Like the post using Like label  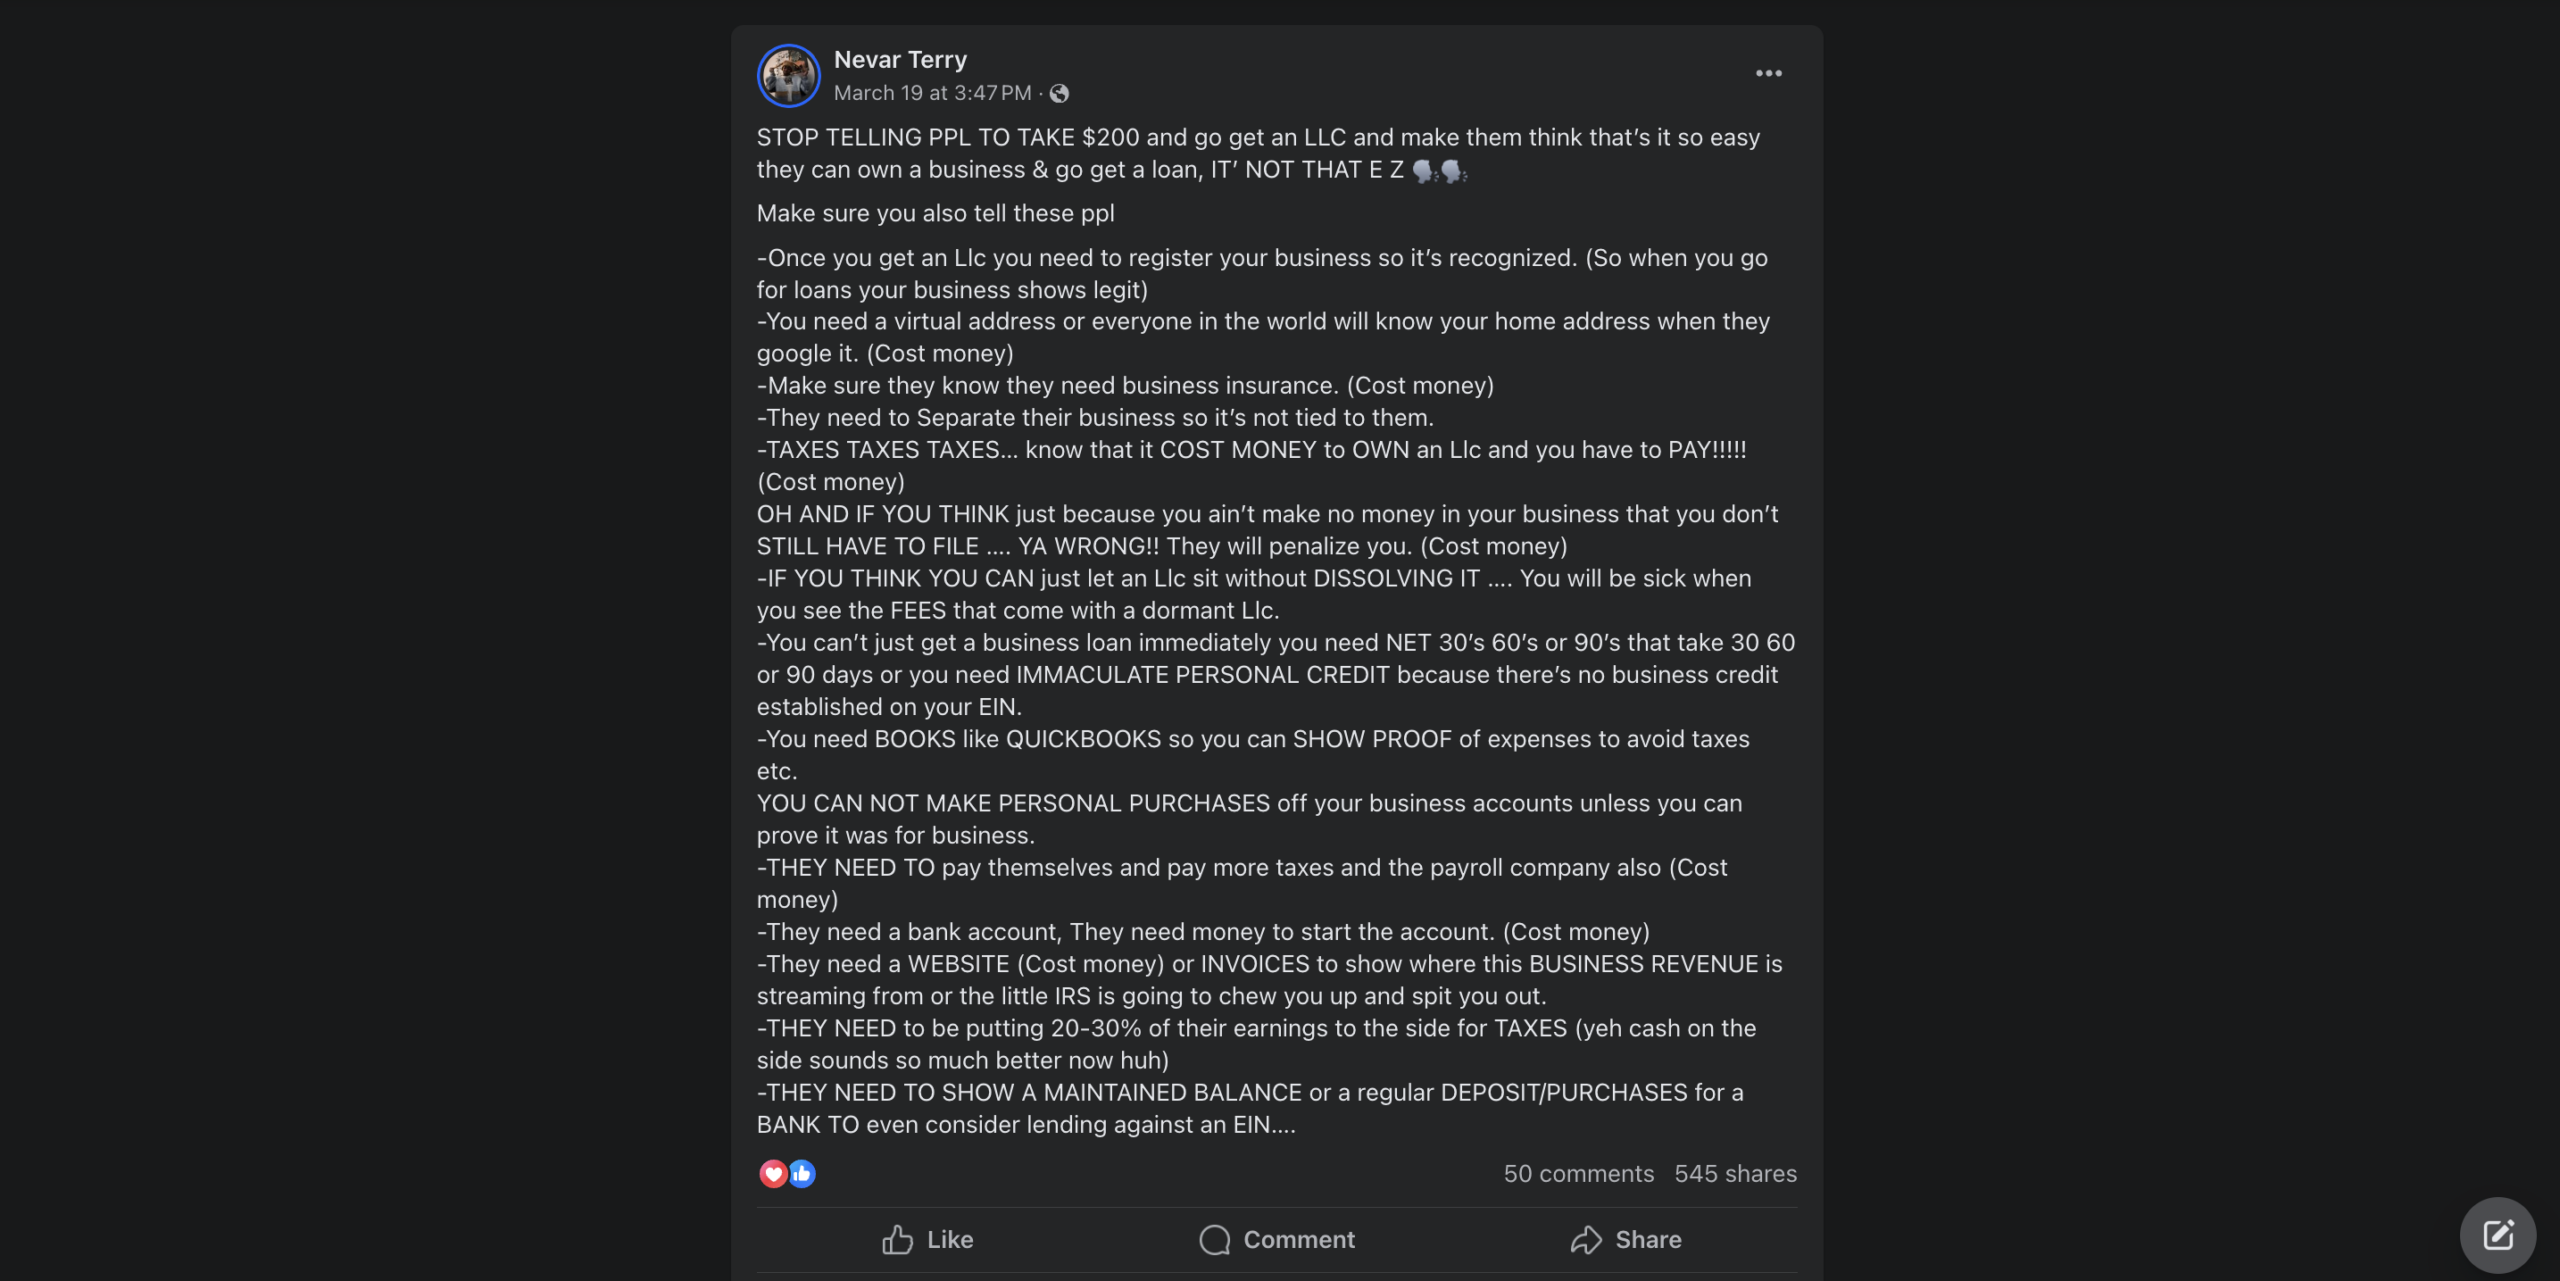coord(949,1240)
